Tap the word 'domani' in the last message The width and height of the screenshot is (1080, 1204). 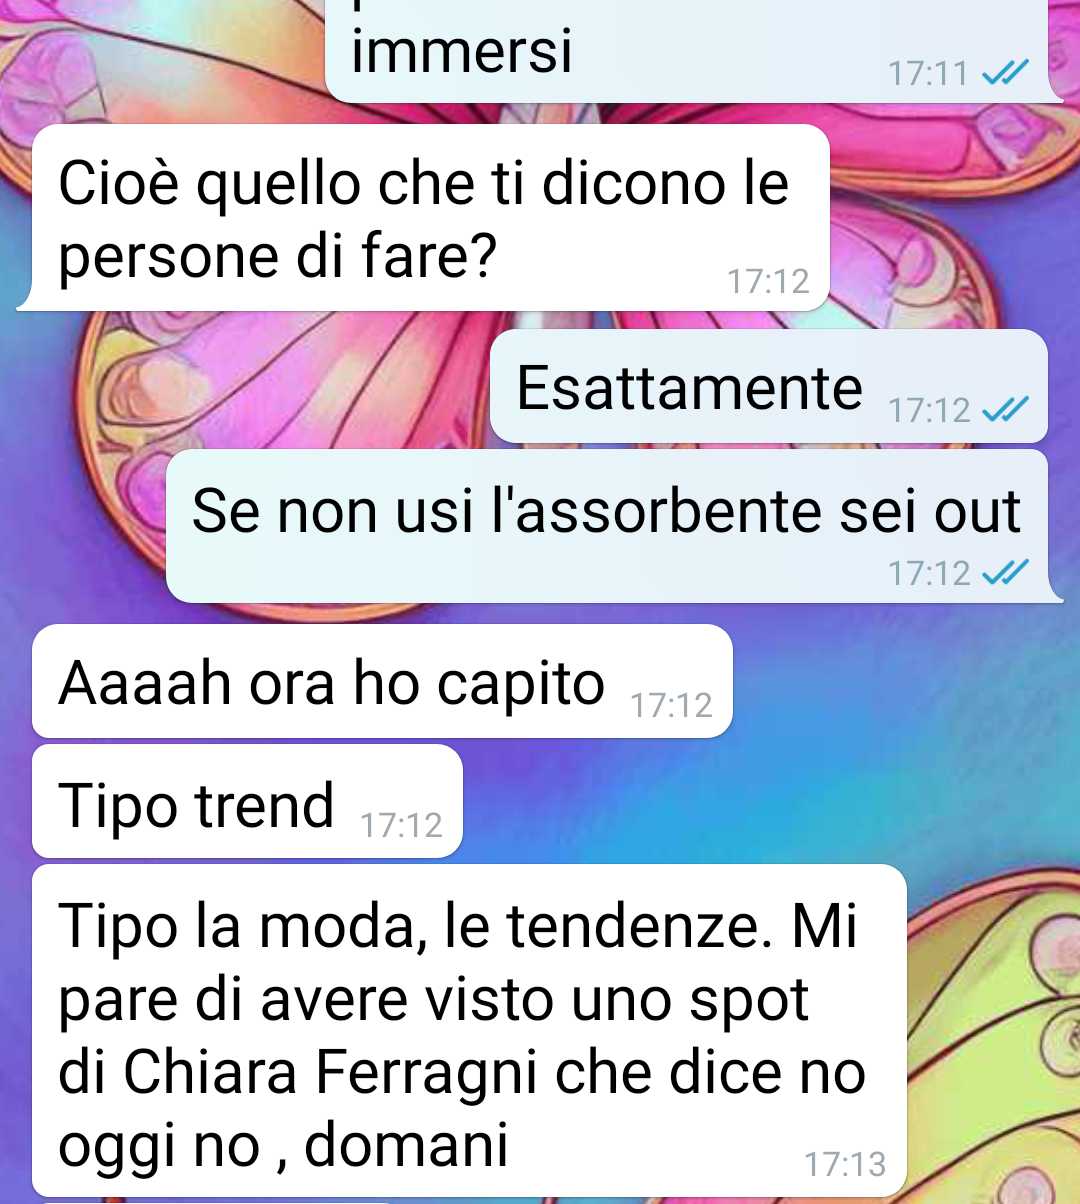406,1144
